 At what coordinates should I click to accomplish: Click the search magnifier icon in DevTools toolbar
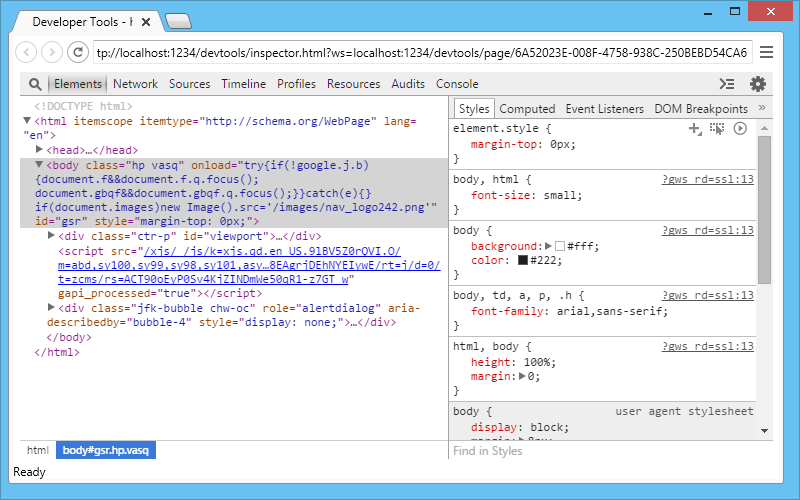coord(35,84)
